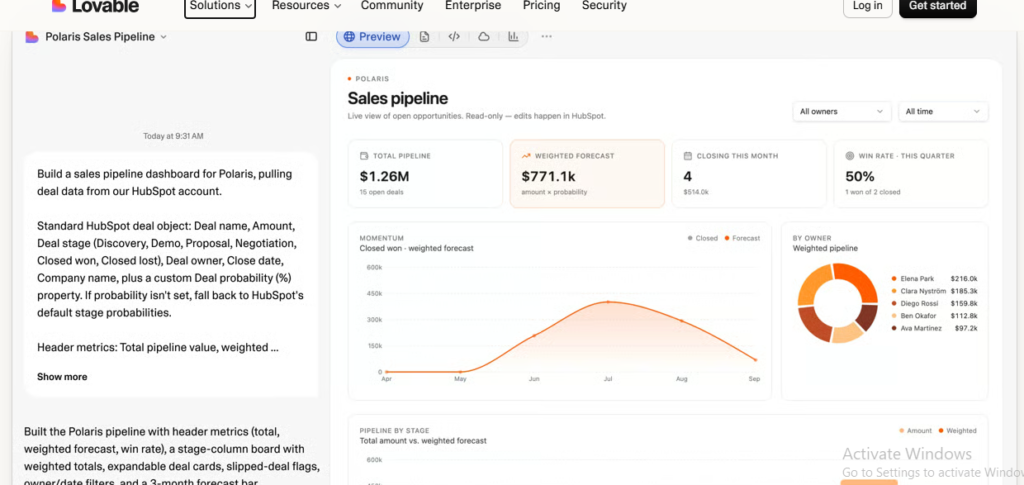This screenshot has width=1024, height=485.
Task: Toggle the Closed series in Momentum legend
Action: pos(703,238)
